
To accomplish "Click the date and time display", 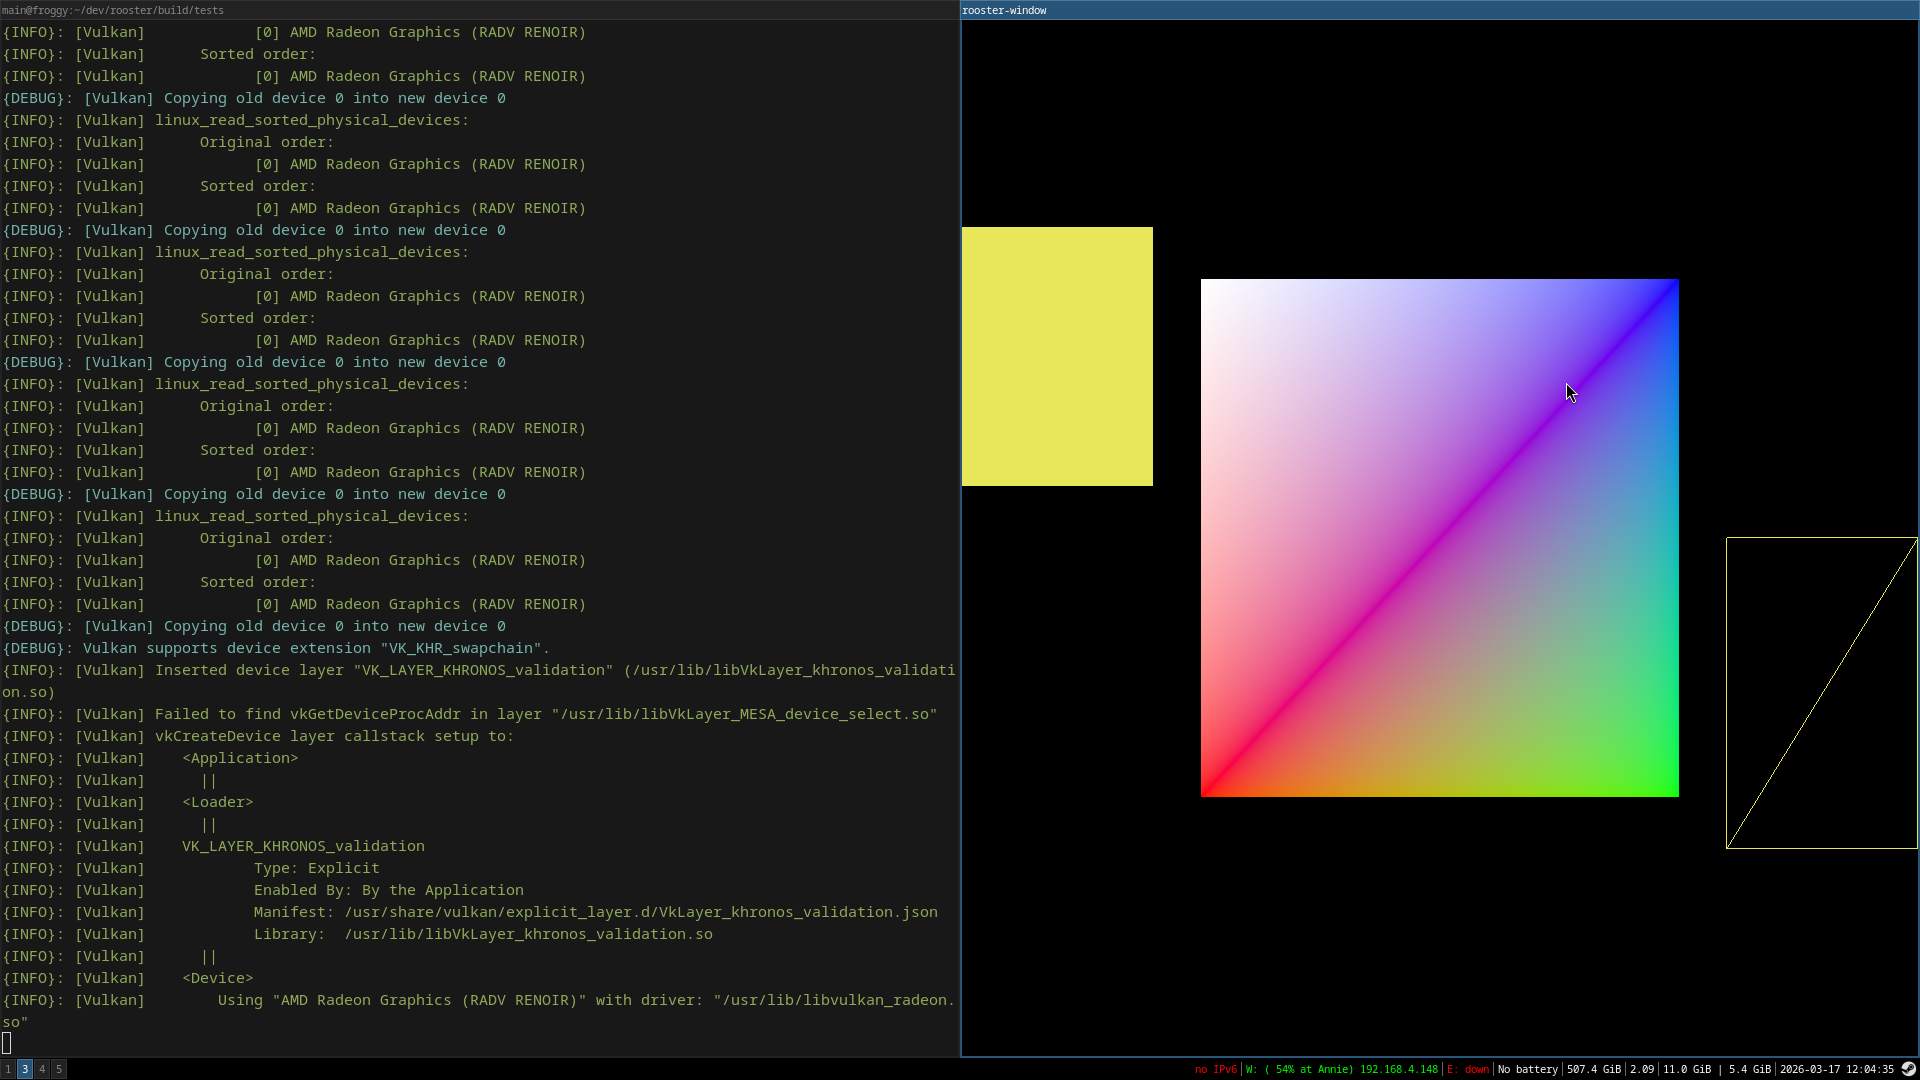I will 1836,1069.
